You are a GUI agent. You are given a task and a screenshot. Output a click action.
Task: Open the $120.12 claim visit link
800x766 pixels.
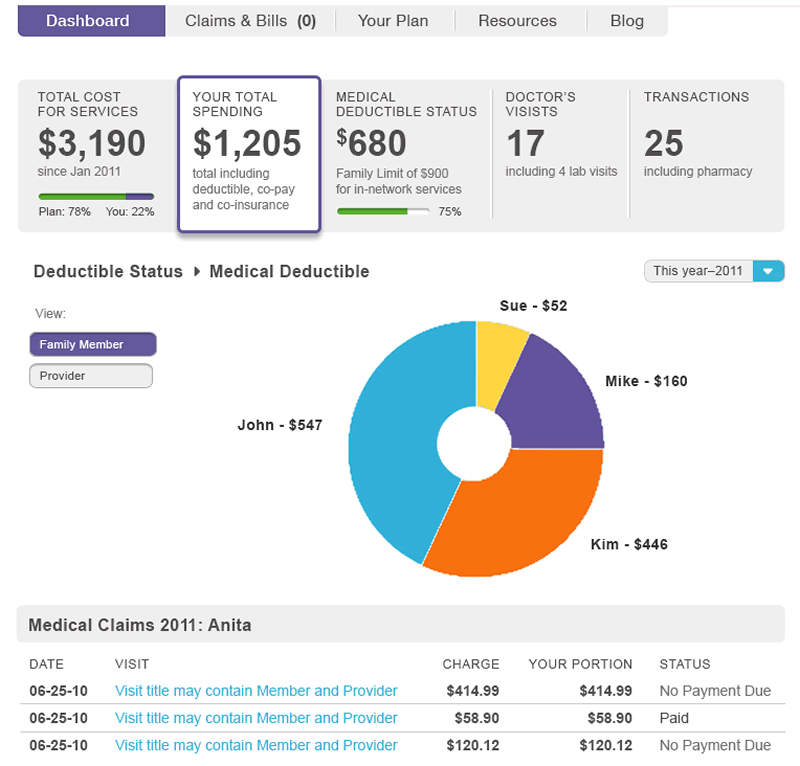click(256, 745)
